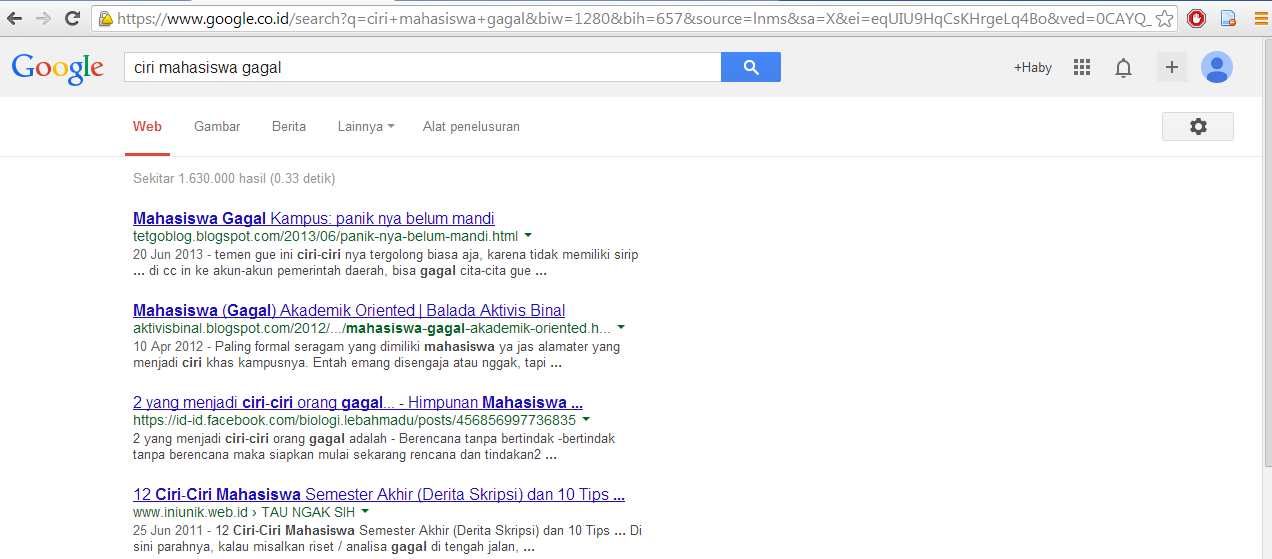Bookmark this page with the star icon

point(1164,18)
